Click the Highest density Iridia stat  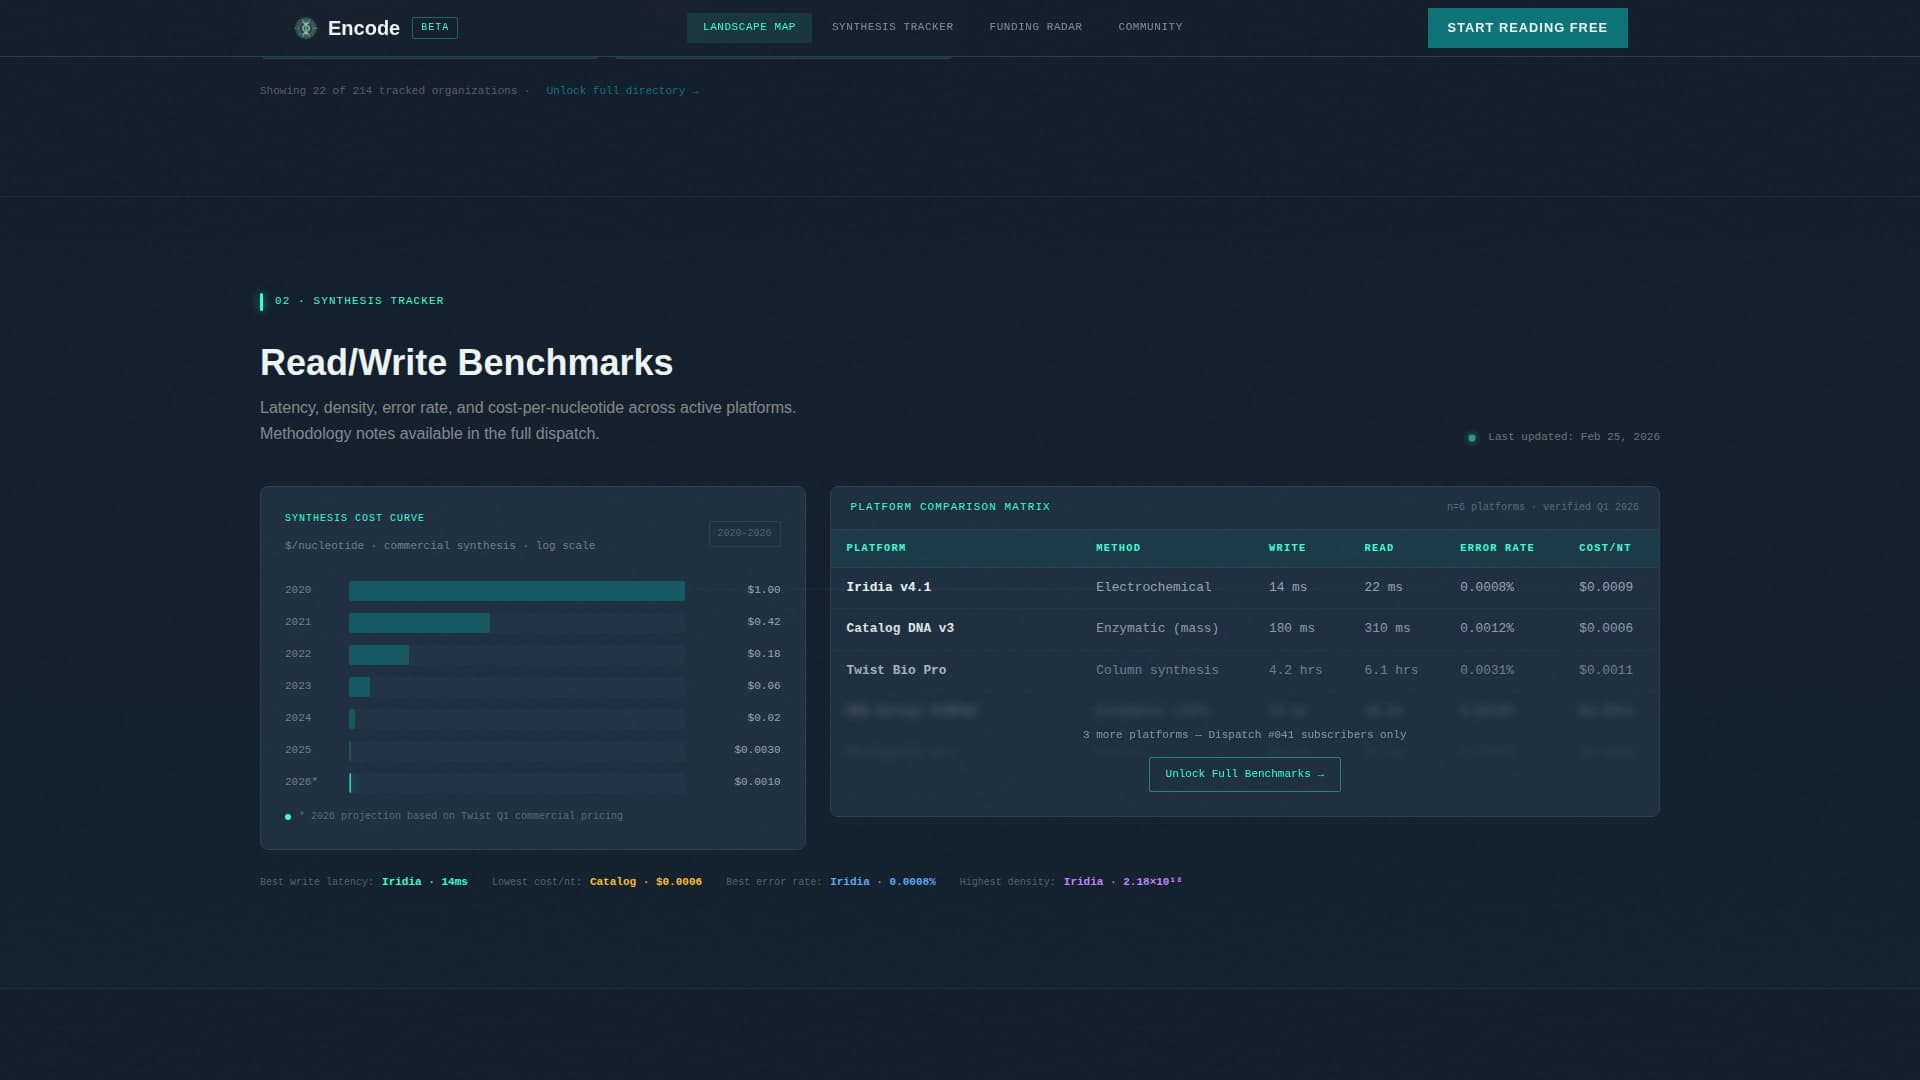1071,882
